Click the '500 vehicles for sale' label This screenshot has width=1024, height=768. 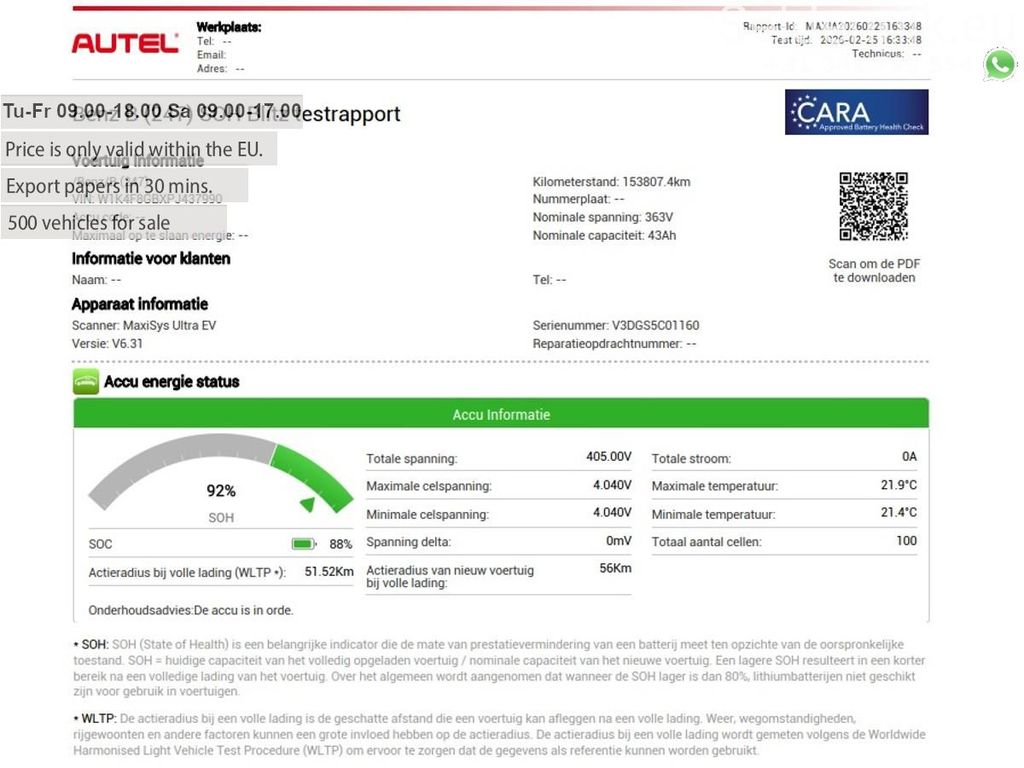tap(89, 223)
